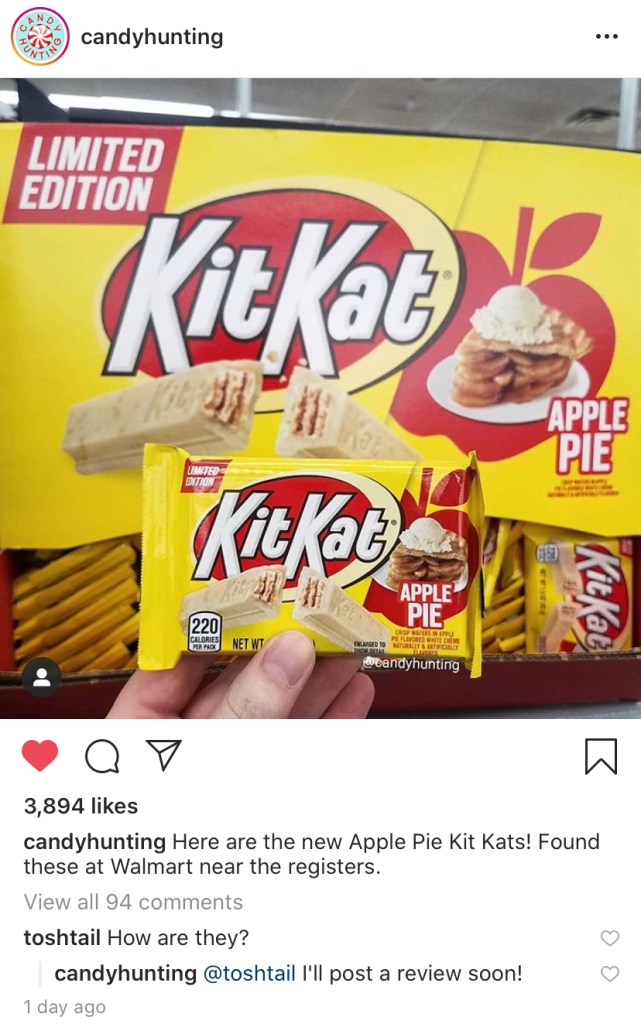View all 94 comments
Viewport: 641px width, 1024px height.
133,902
